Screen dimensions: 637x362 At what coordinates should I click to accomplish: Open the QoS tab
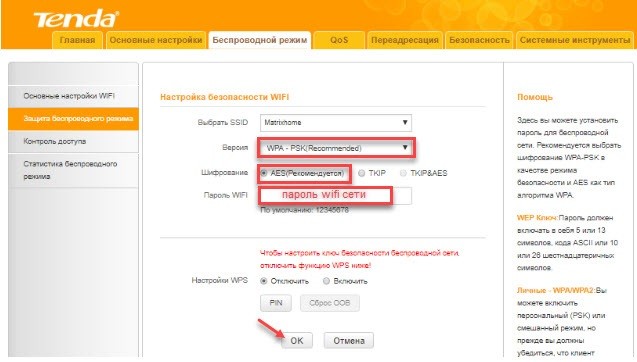click(x=339, y=40)
